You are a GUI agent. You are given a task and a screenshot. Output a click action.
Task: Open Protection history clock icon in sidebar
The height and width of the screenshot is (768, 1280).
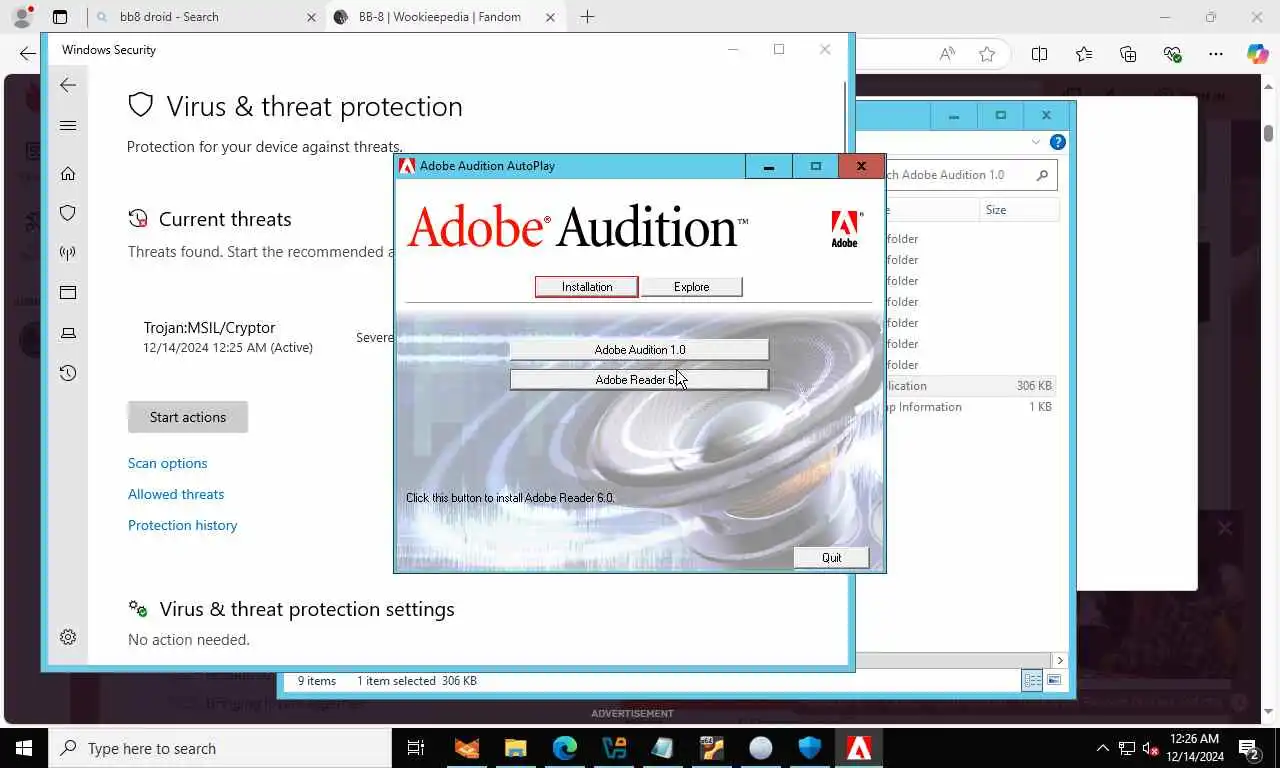68,373
